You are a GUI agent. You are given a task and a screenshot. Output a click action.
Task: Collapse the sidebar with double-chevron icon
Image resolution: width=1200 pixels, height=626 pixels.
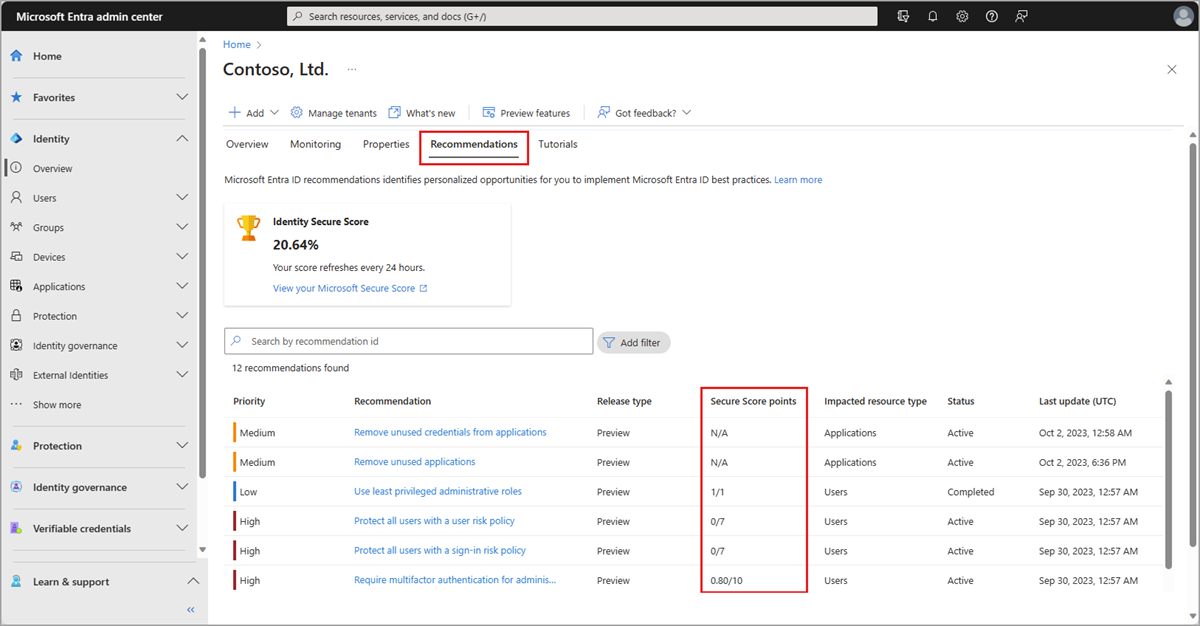[x=191, y=609]
